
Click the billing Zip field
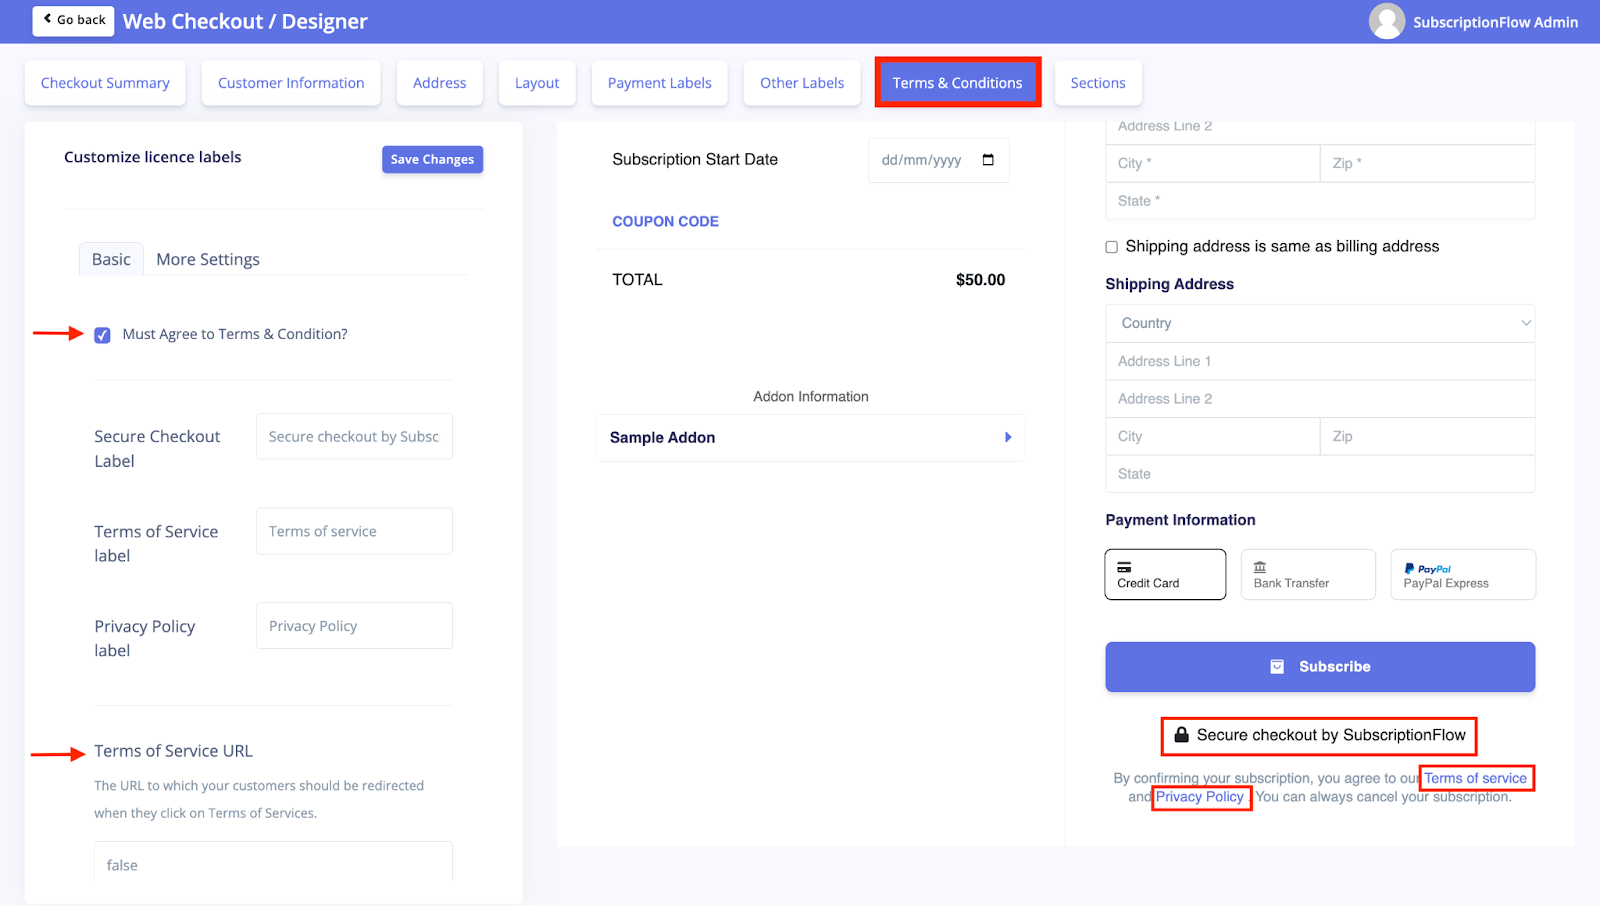(x=1428, y=163)
